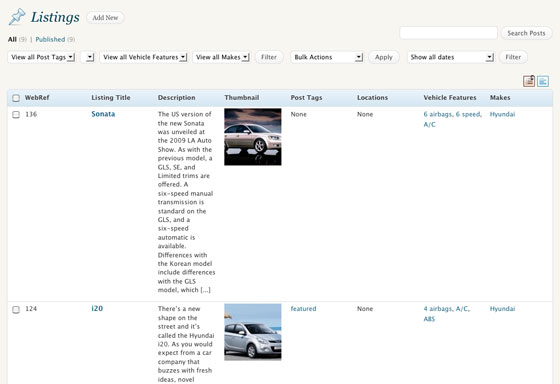
Task: Click Hyundai make link in i20 row
Action: (502, 309)
